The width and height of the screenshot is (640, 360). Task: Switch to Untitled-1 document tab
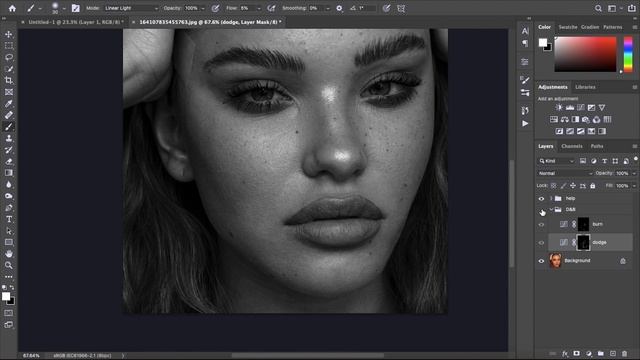coord(75,22)
